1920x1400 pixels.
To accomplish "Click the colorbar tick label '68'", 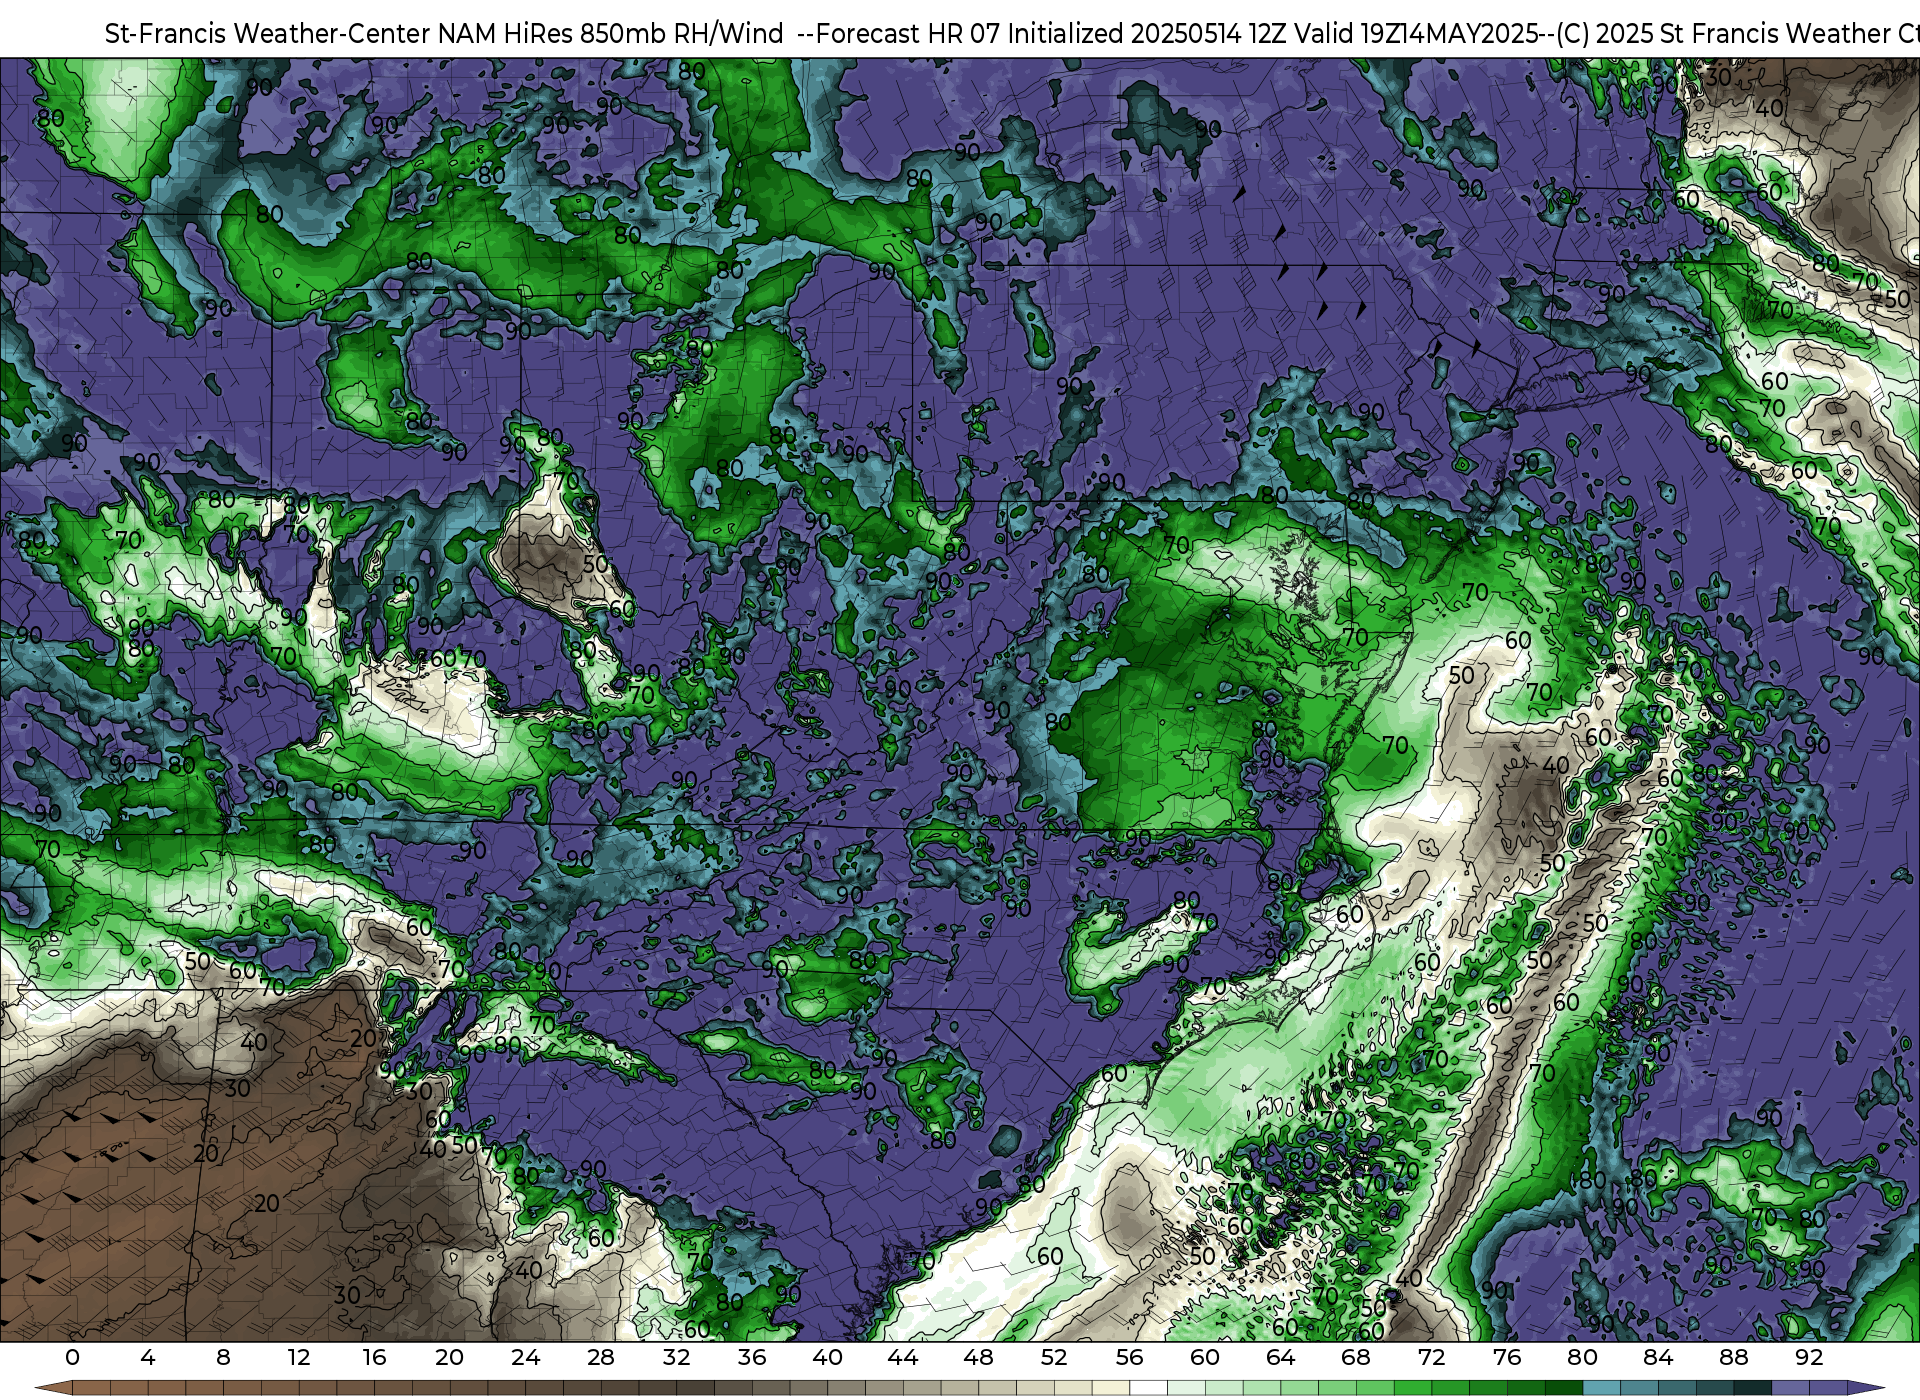I will (1356, 1357).
